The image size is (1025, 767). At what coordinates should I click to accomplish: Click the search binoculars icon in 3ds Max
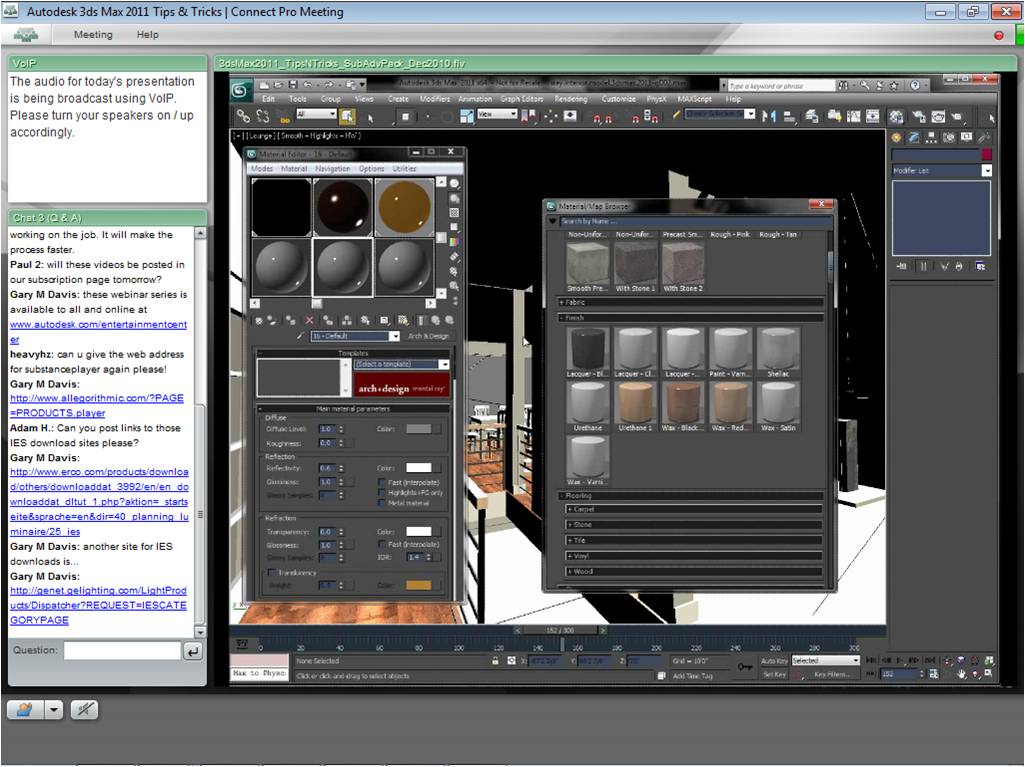point(844,86)
